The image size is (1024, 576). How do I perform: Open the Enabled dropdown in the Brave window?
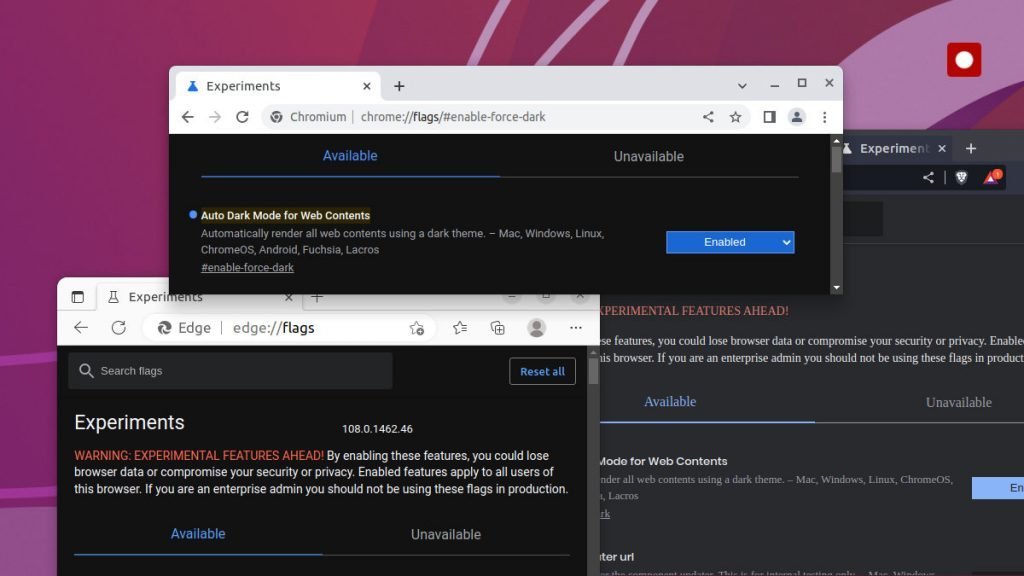(1003, 487)
